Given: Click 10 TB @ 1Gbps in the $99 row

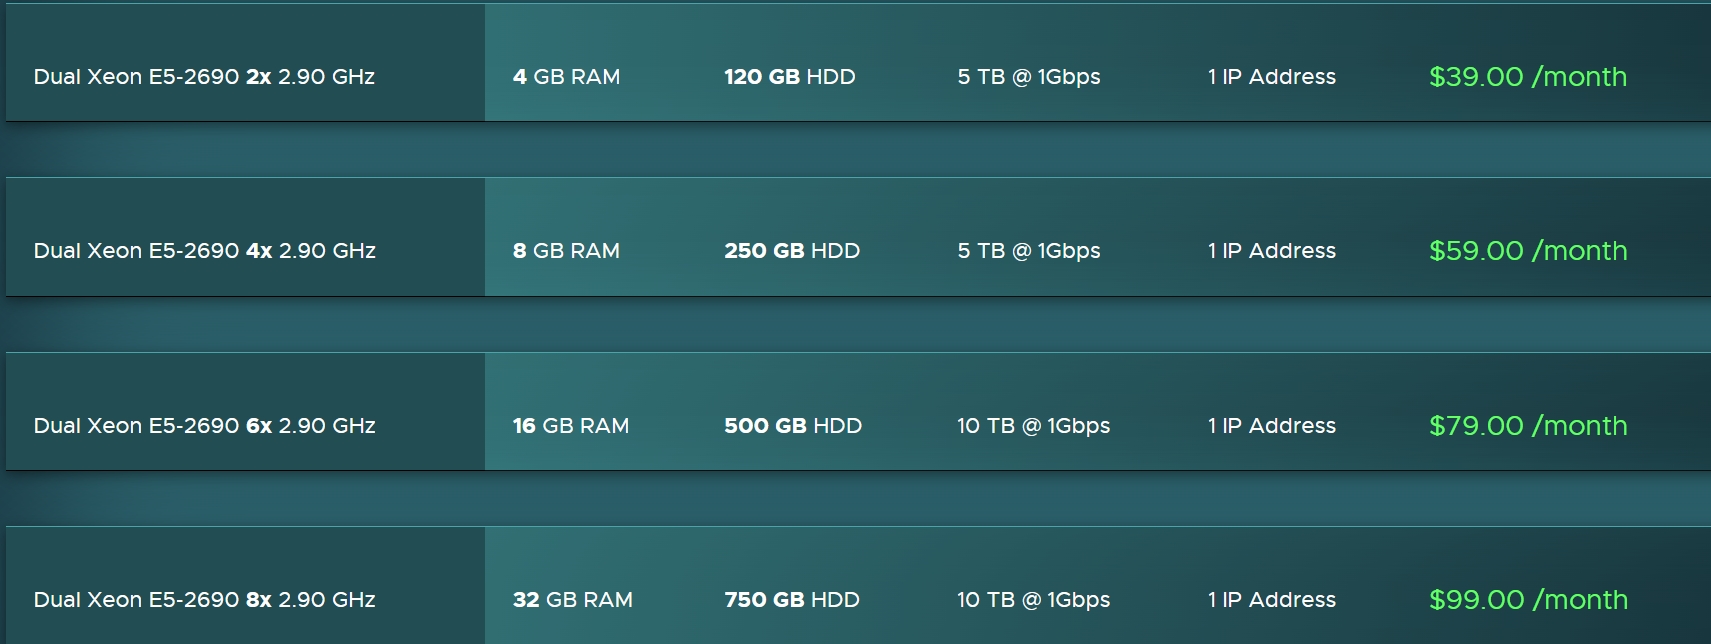Looking at the screenshot, I should tap(1033, 600).
